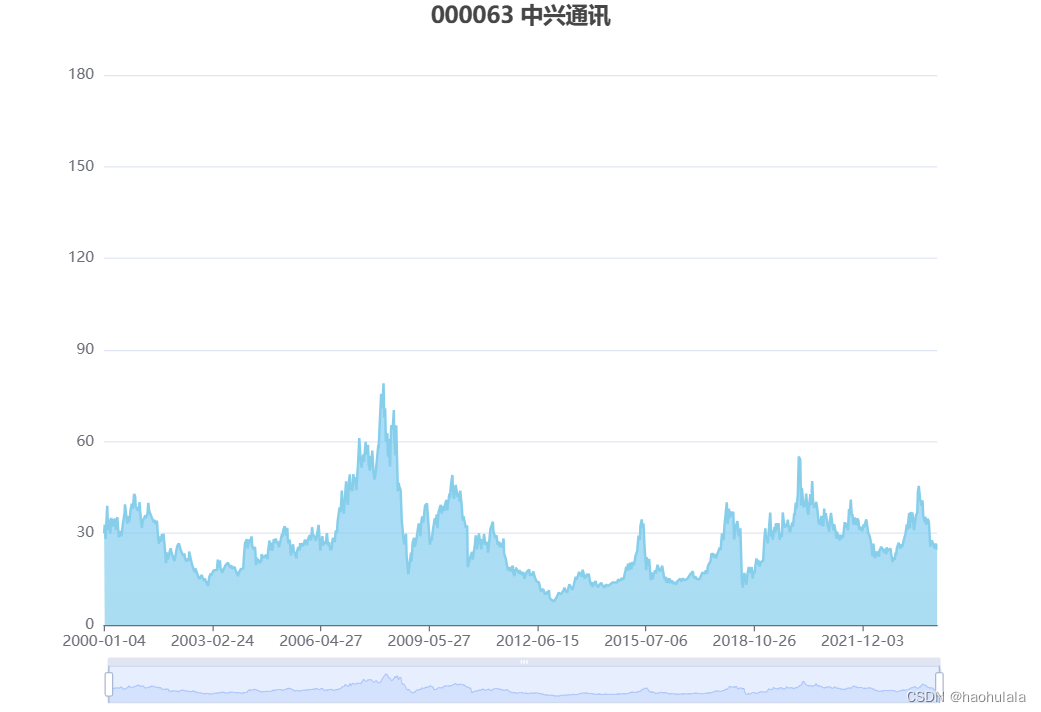Click the right handle of the zoom slider
This screenshot has width=1041, height=712.
click(x=939, y=684)
